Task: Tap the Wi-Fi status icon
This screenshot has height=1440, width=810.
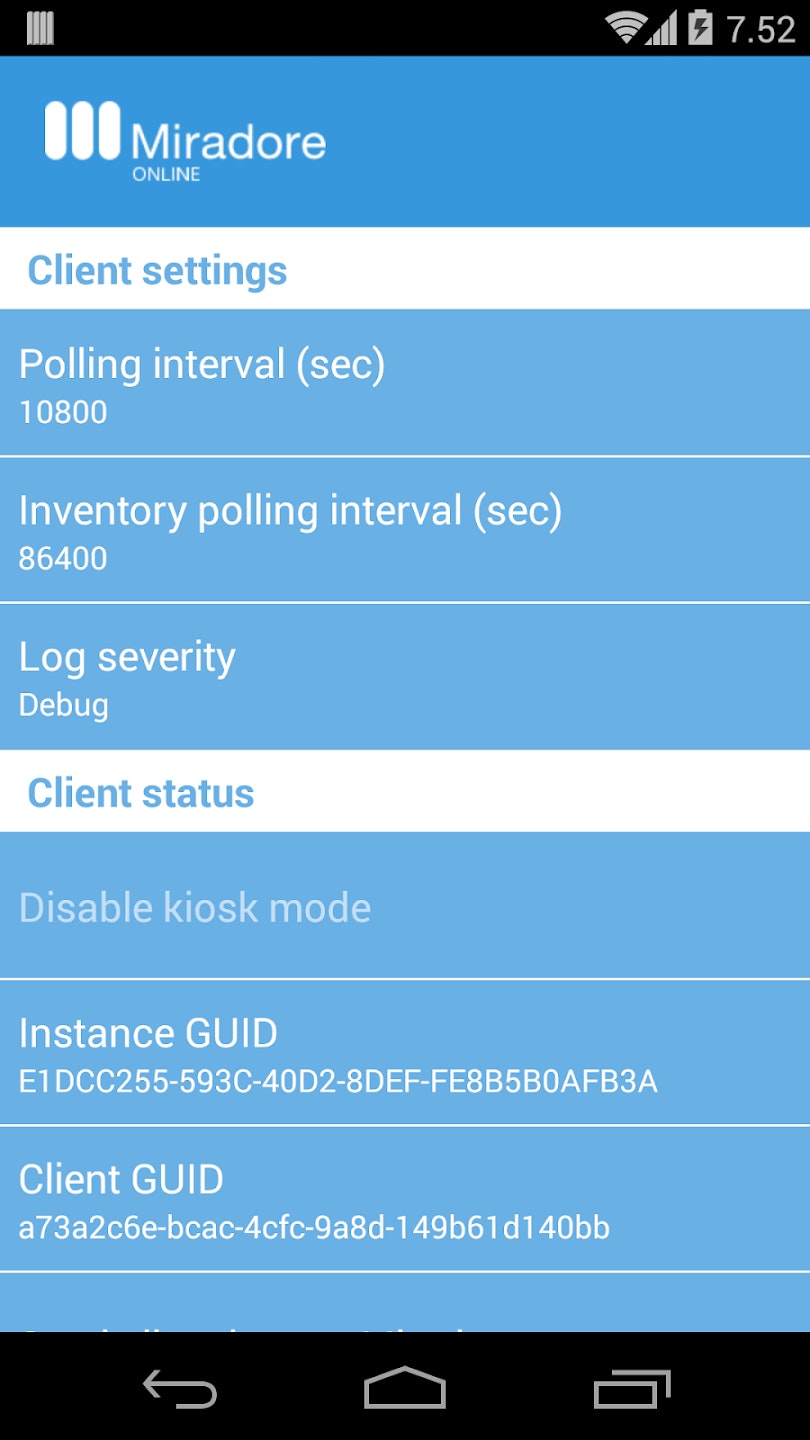Action: point(626,28)
